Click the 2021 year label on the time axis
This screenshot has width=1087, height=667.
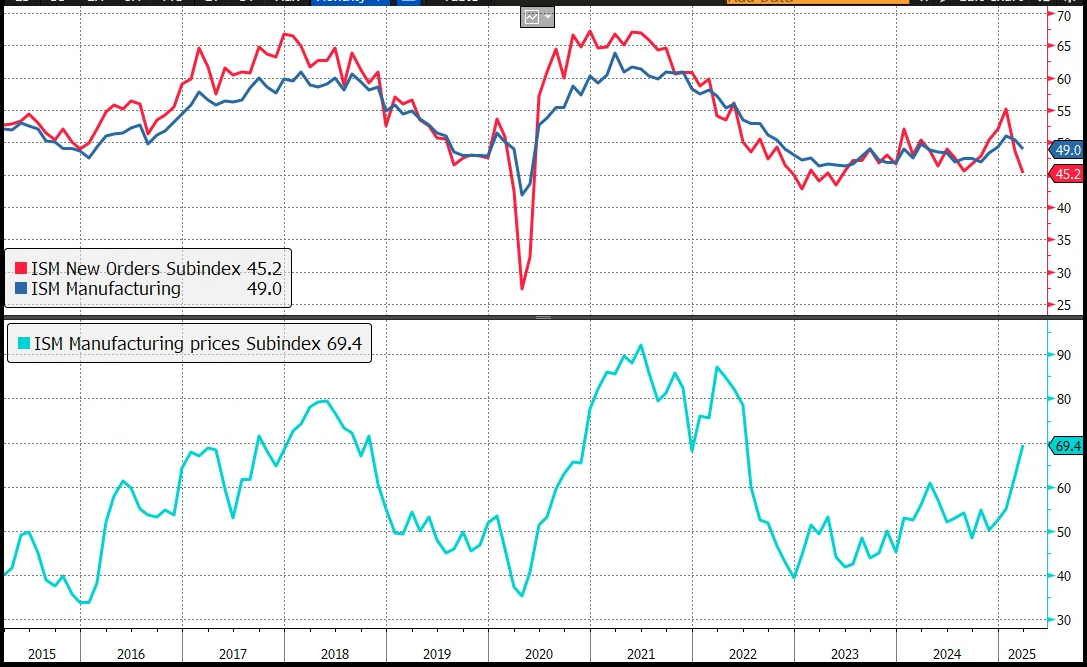(x=641, y=654)
